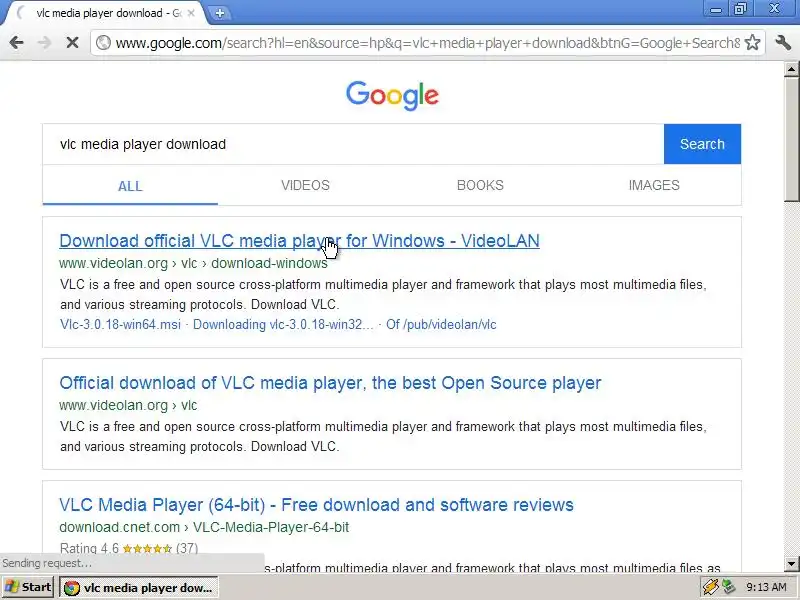Click the page scrollbar down arrow

[791, 564]
